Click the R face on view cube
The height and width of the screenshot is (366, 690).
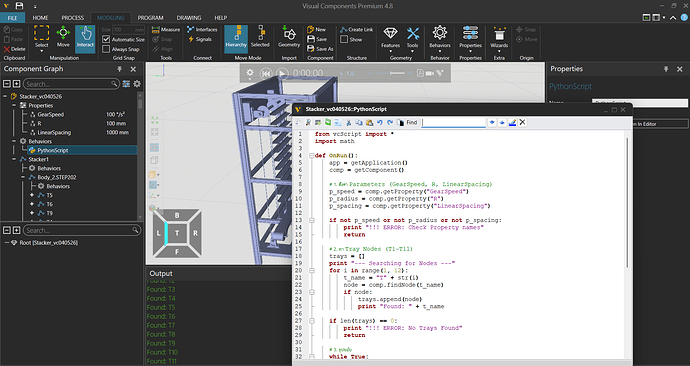pos(195,233)
